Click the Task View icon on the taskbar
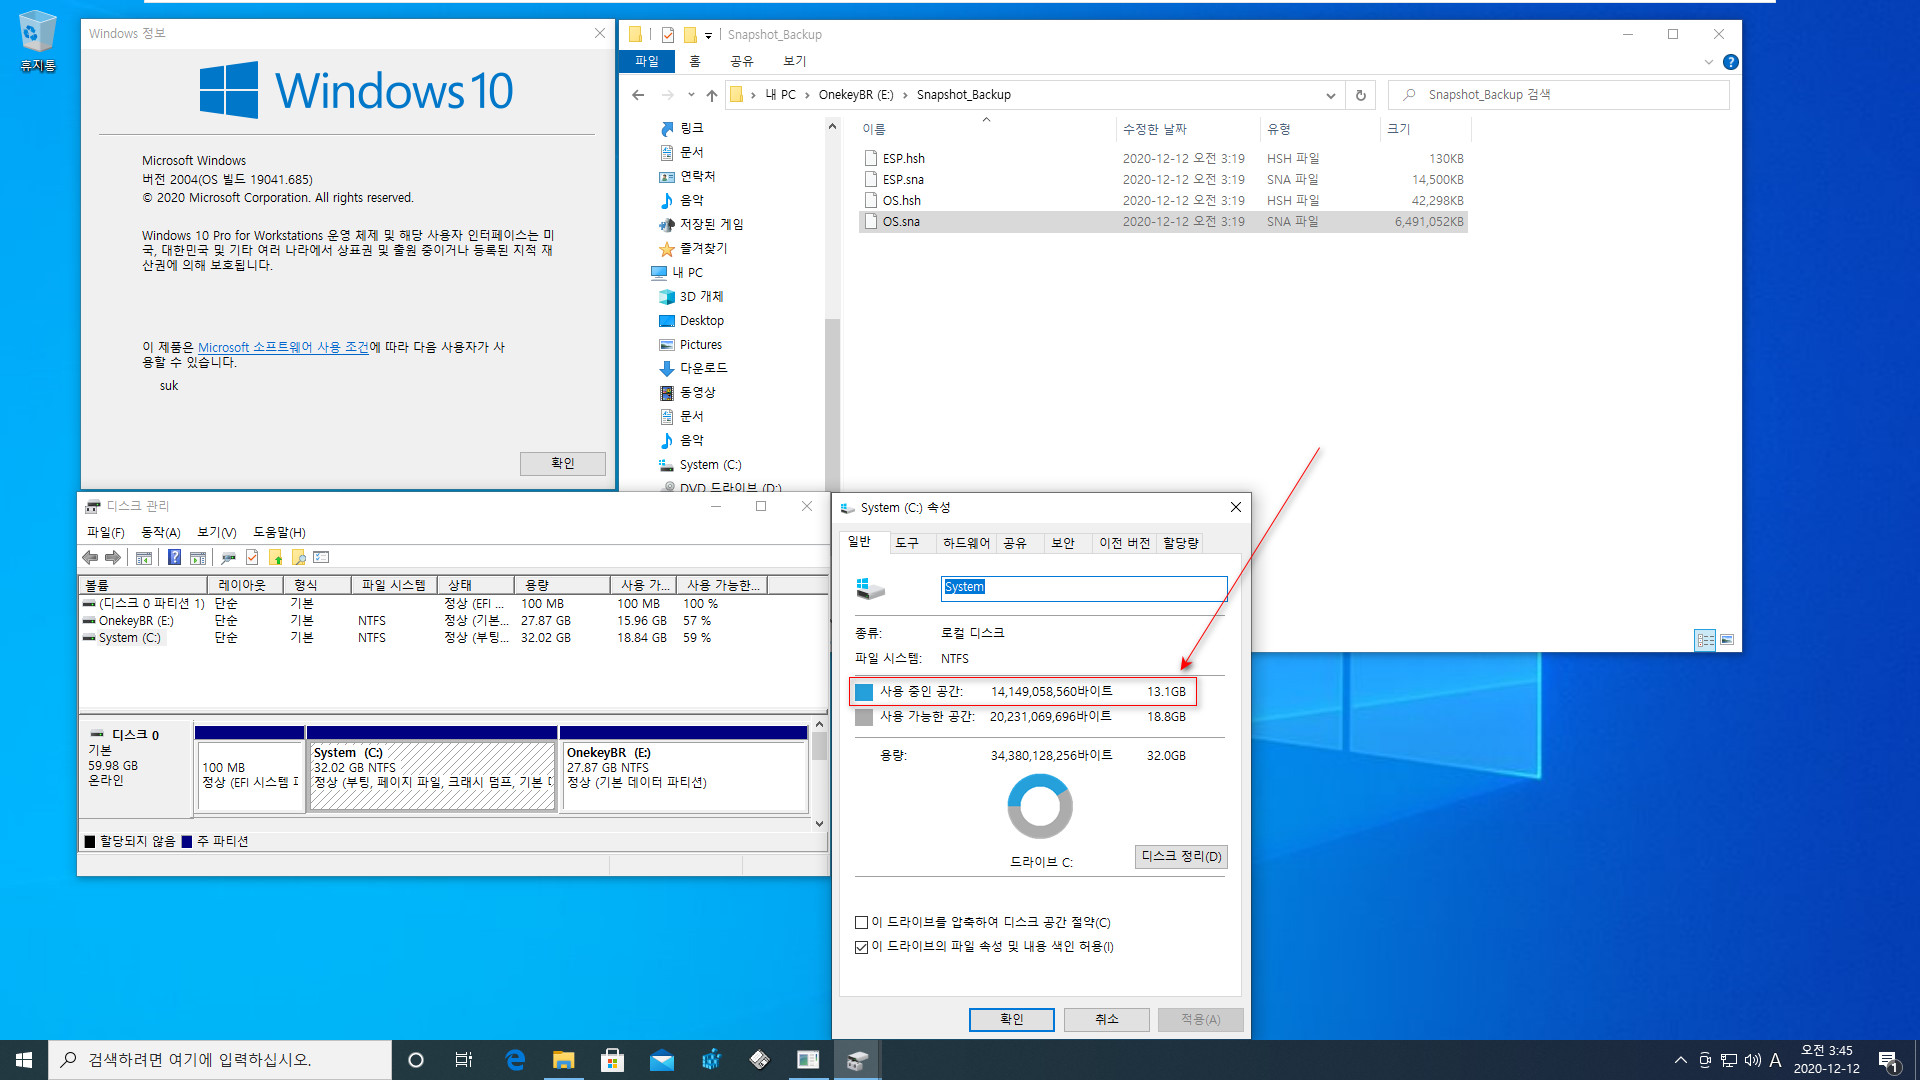The image size is (1920, 1080). 464,1060
